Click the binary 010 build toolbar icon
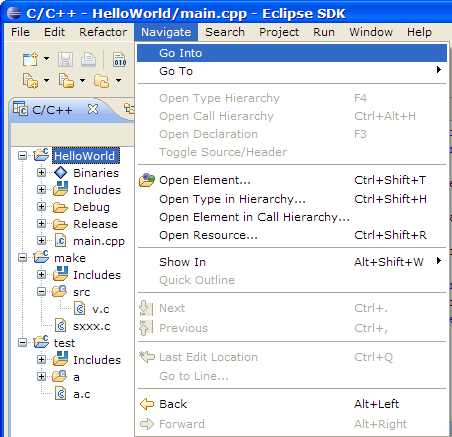The height and width of the screenshot is (437, 452). pyautogui.click(x=119, y=60)
